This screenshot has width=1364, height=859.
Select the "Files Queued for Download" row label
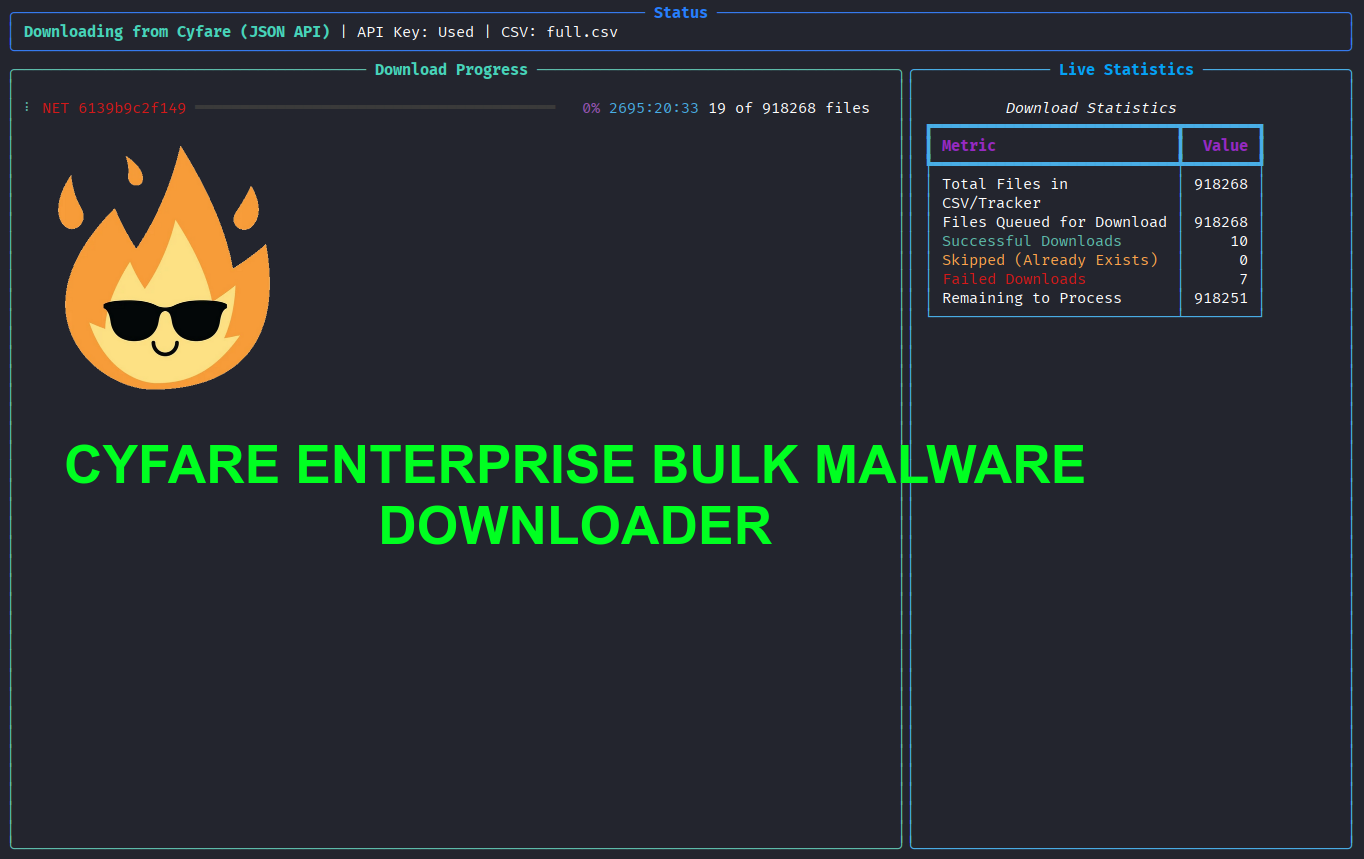point(1054,222)
